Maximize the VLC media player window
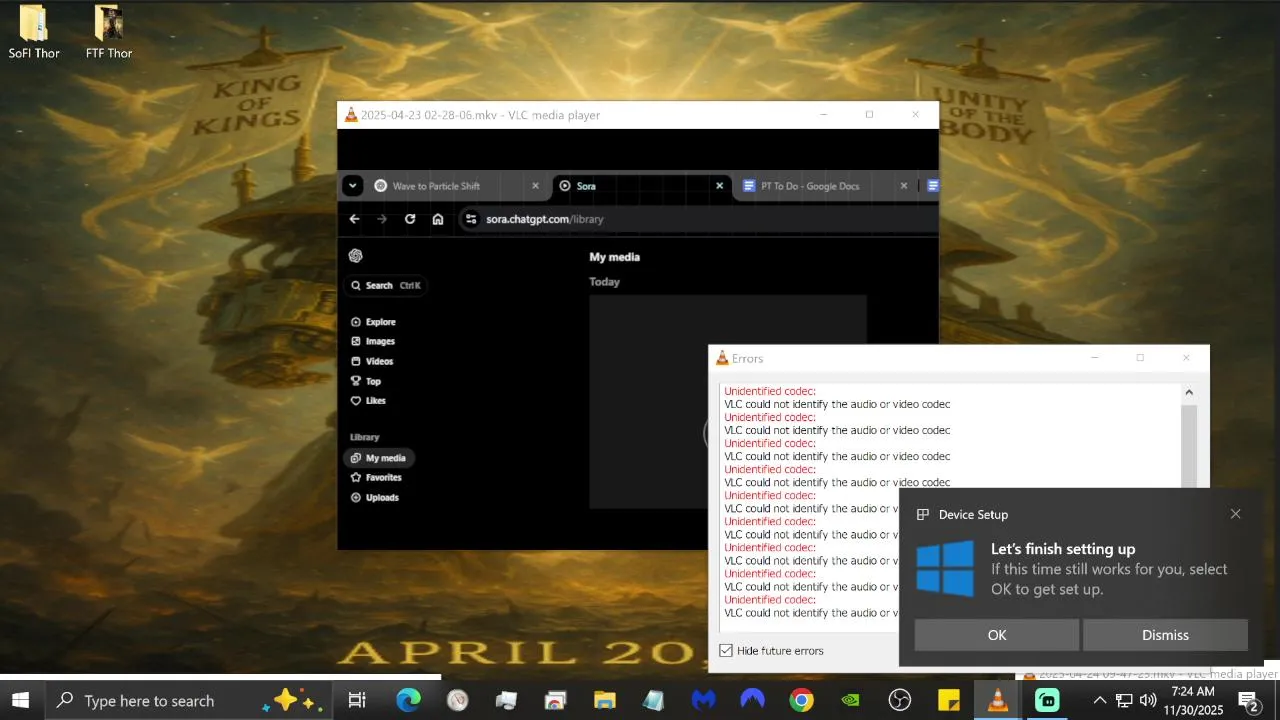This screenshot has height=720, width=1280. coord(869,115)
